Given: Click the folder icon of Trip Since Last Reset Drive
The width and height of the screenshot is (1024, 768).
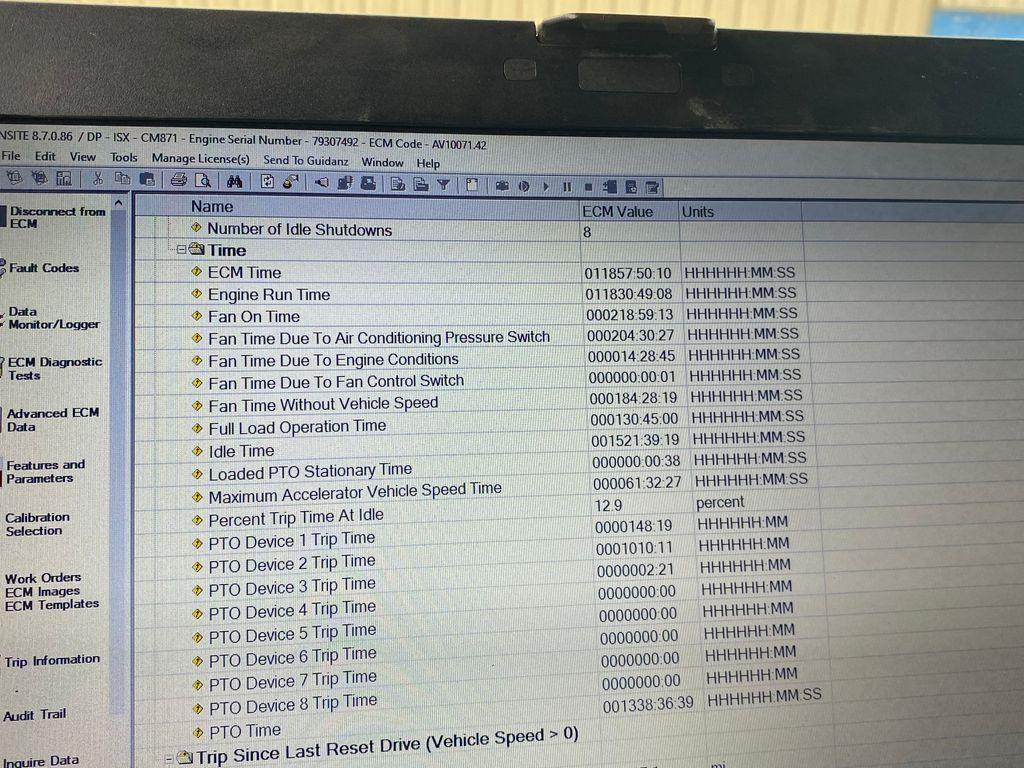Looking at the screenshot, I should tap(185, 758).
